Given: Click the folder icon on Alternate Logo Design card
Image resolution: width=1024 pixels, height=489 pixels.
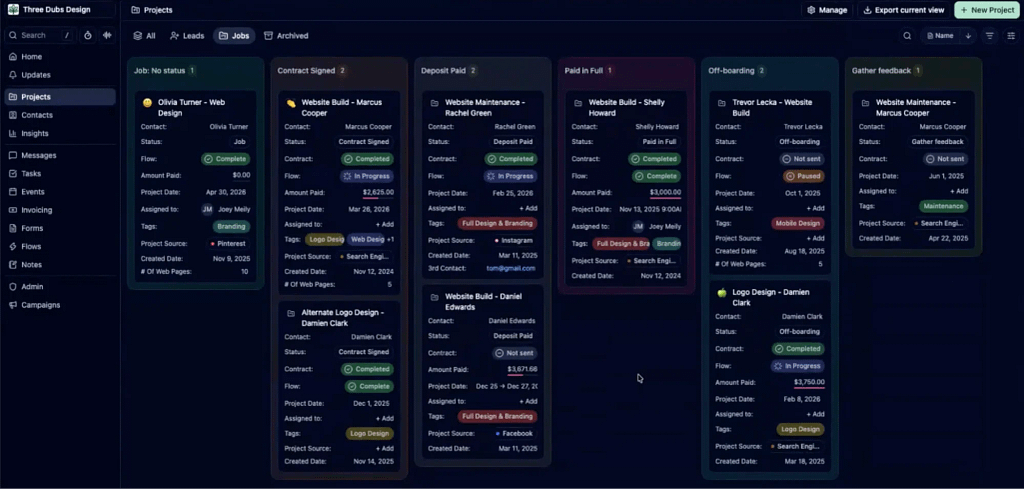Looking at the screenshot, I should [291, 313].
